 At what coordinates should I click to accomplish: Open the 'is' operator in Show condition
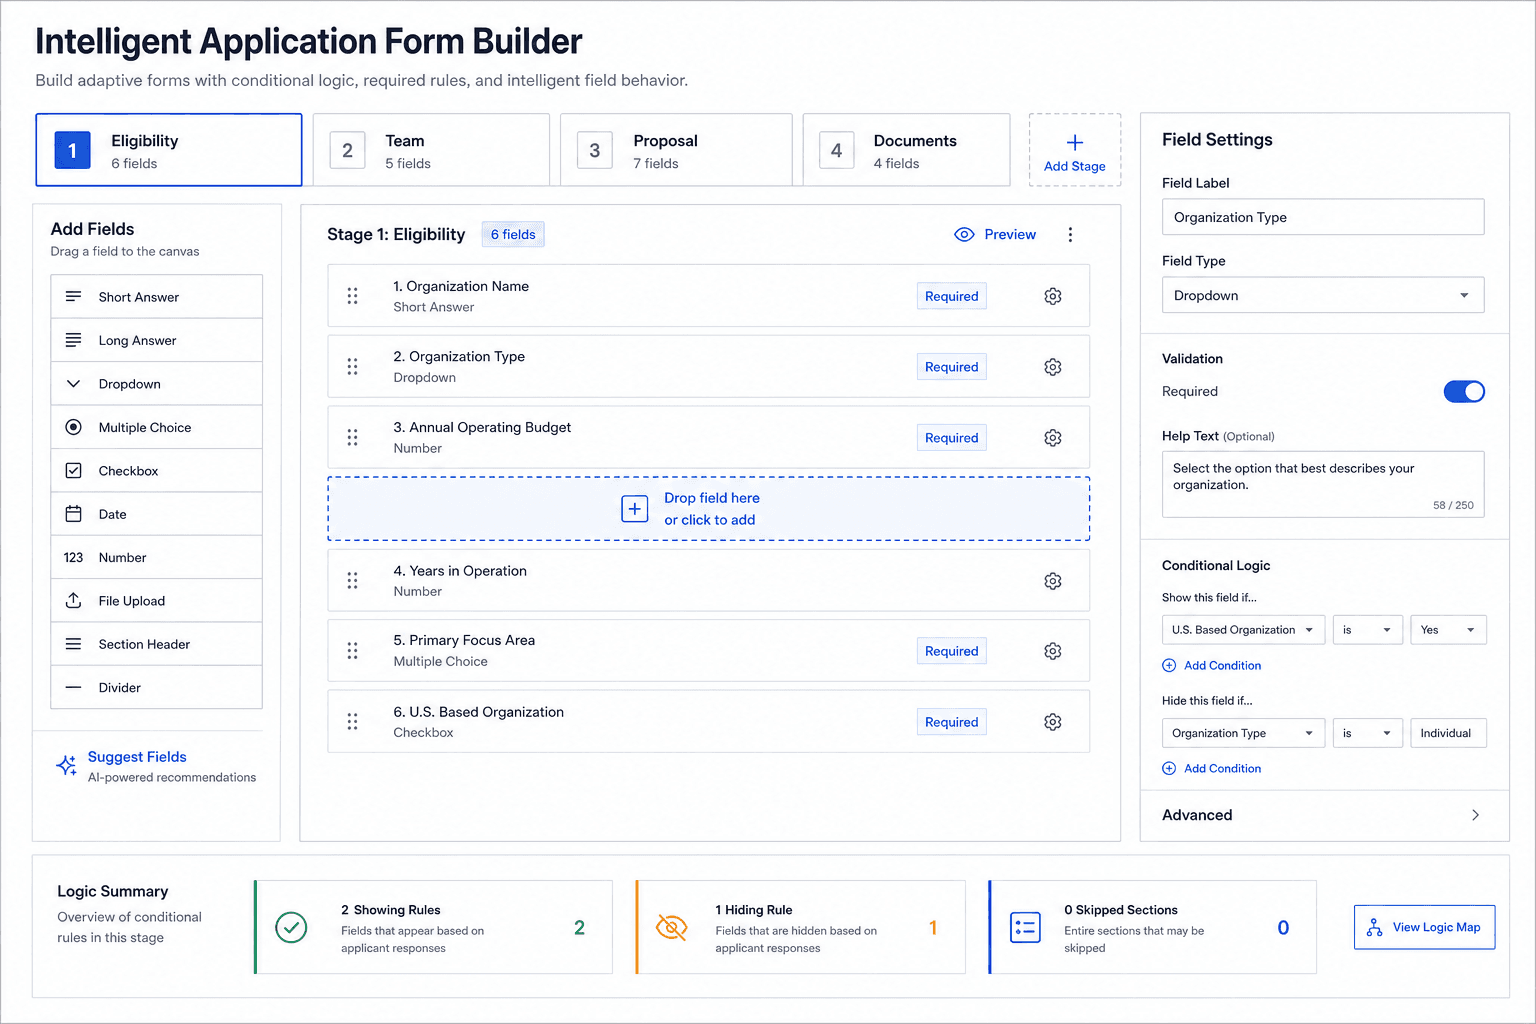pyautogui.click(x=1367, y=630)
